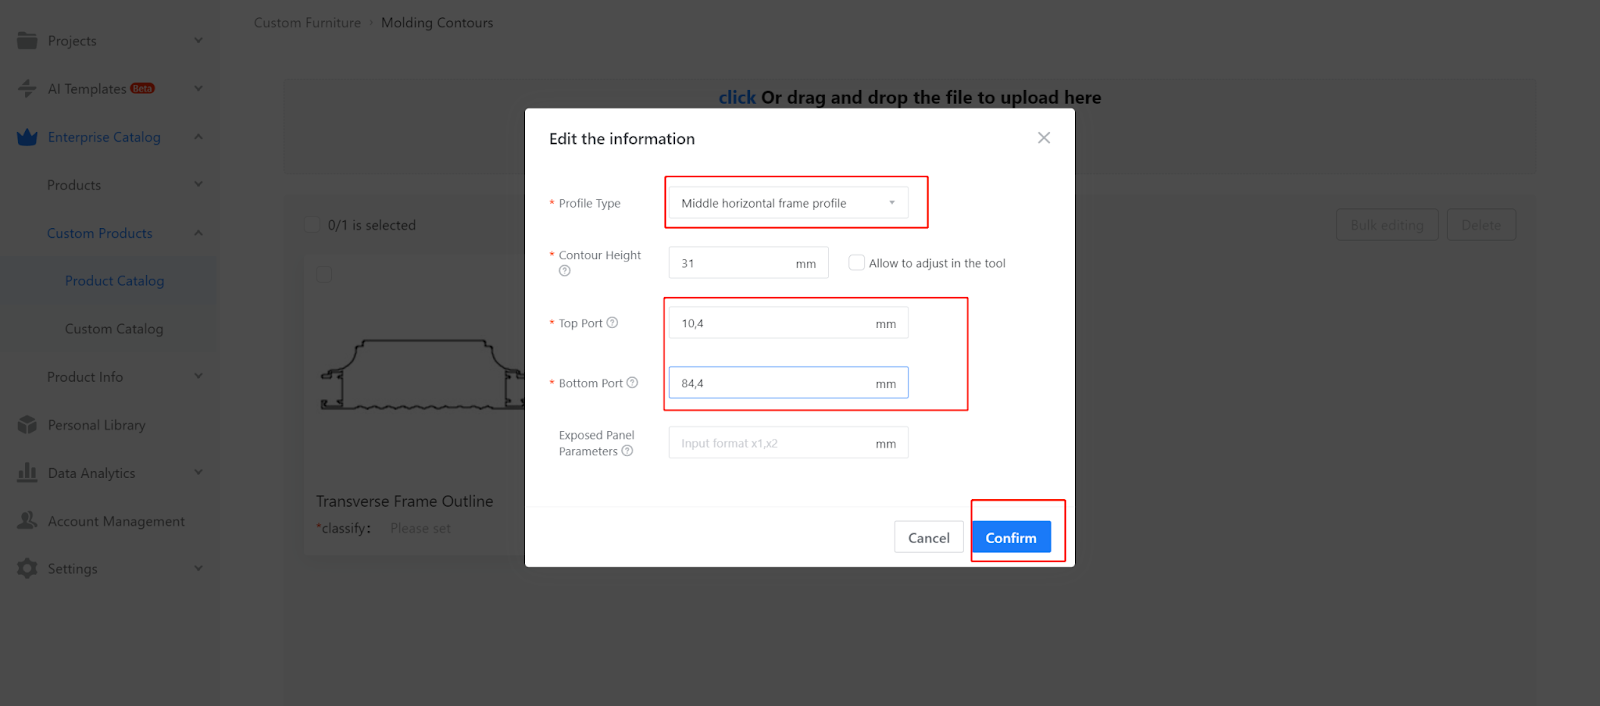Click the Personal Library cube icon
Viewport: 1600px width, 706px height.
click(27, 425)
